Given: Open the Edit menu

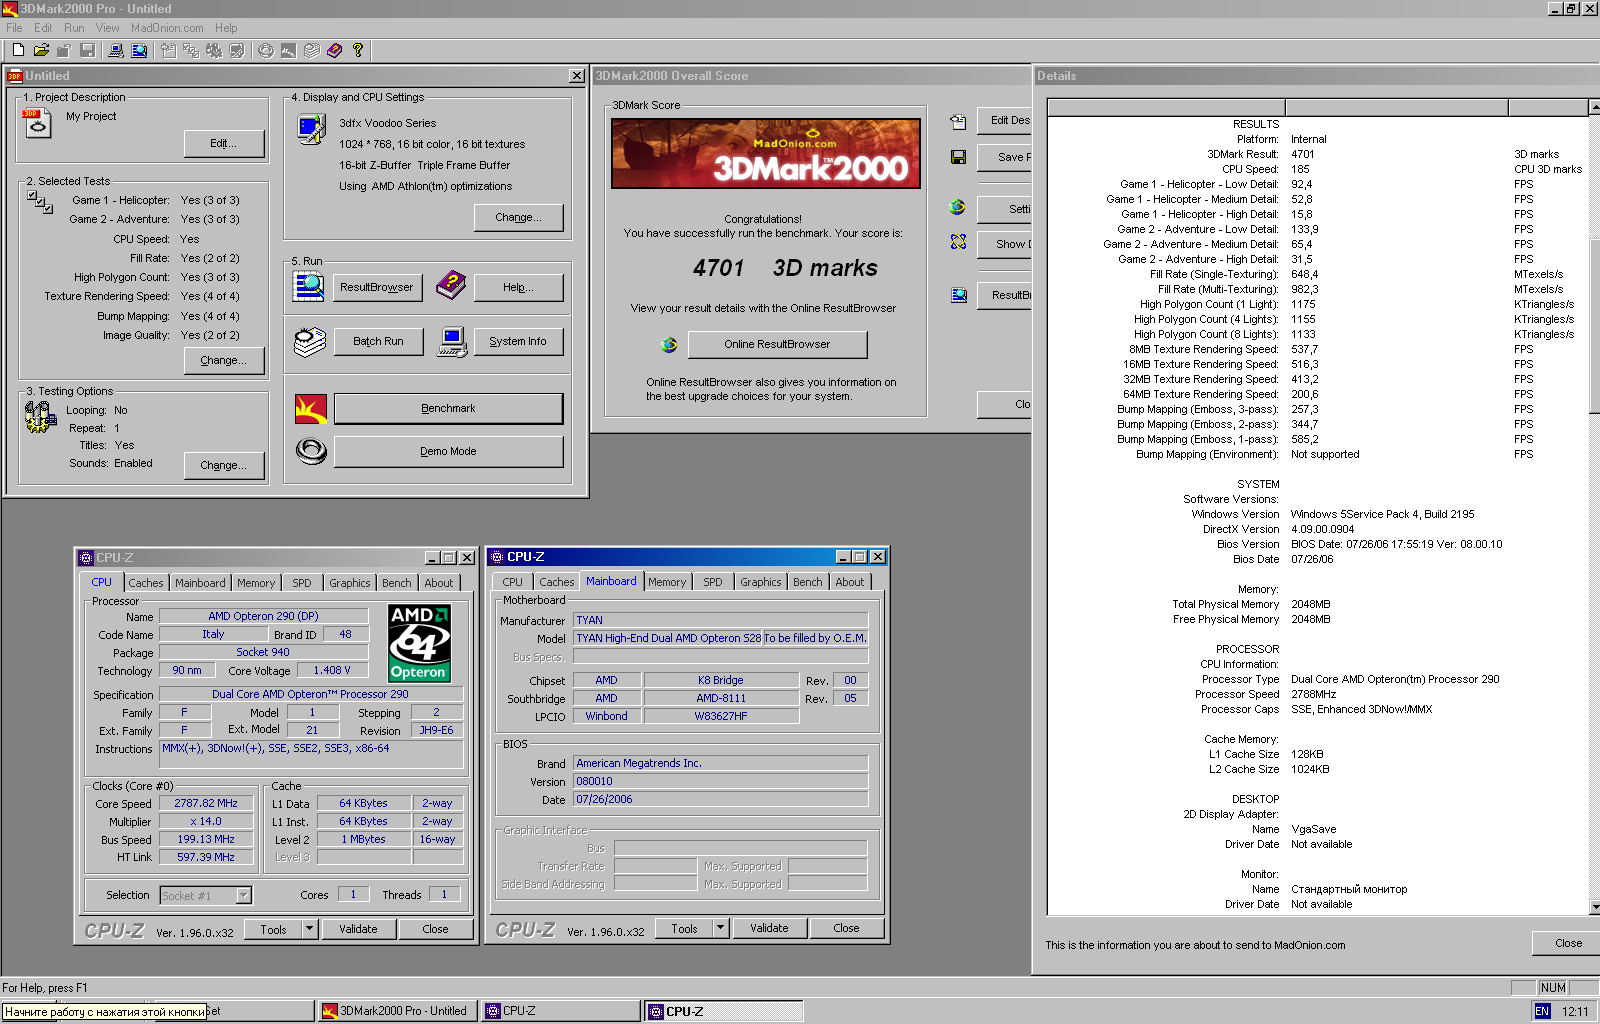Looking at the screenshot, I should [43, 28].
